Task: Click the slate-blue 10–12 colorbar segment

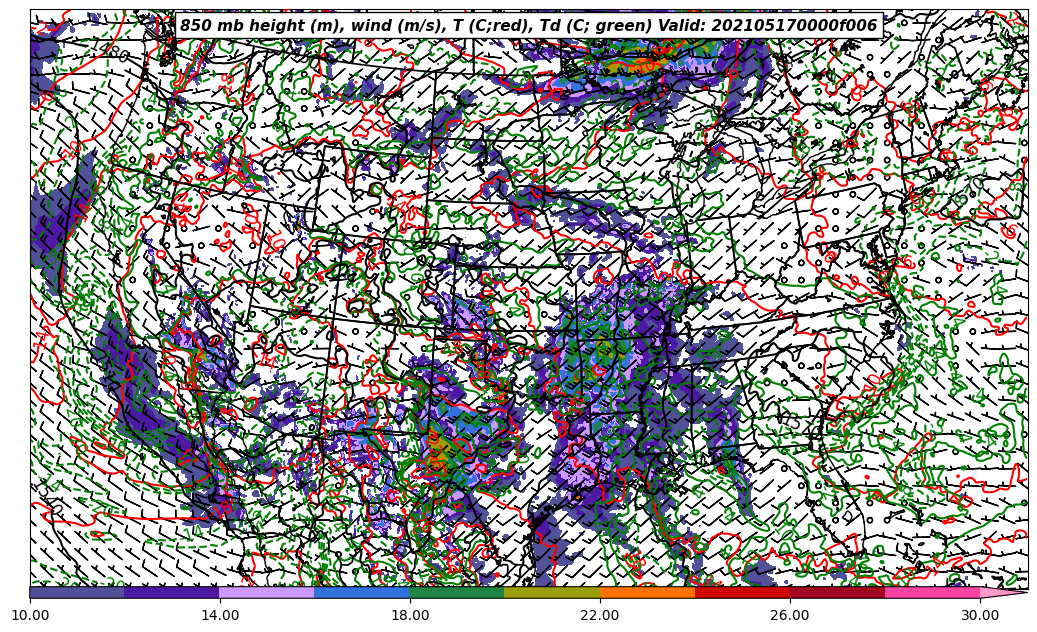Action: click(77, 592)
